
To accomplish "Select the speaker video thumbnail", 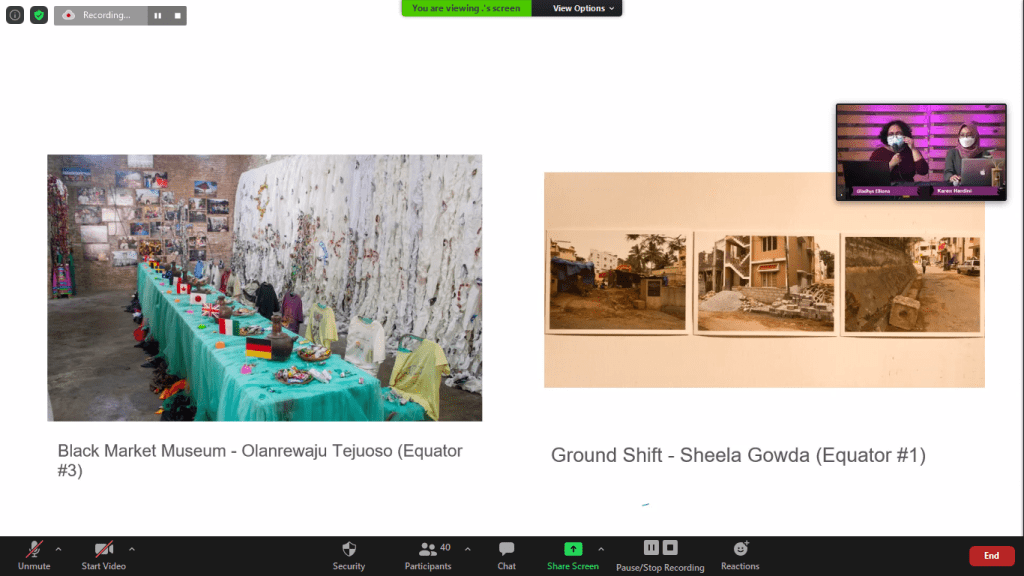I will (921, 152).
